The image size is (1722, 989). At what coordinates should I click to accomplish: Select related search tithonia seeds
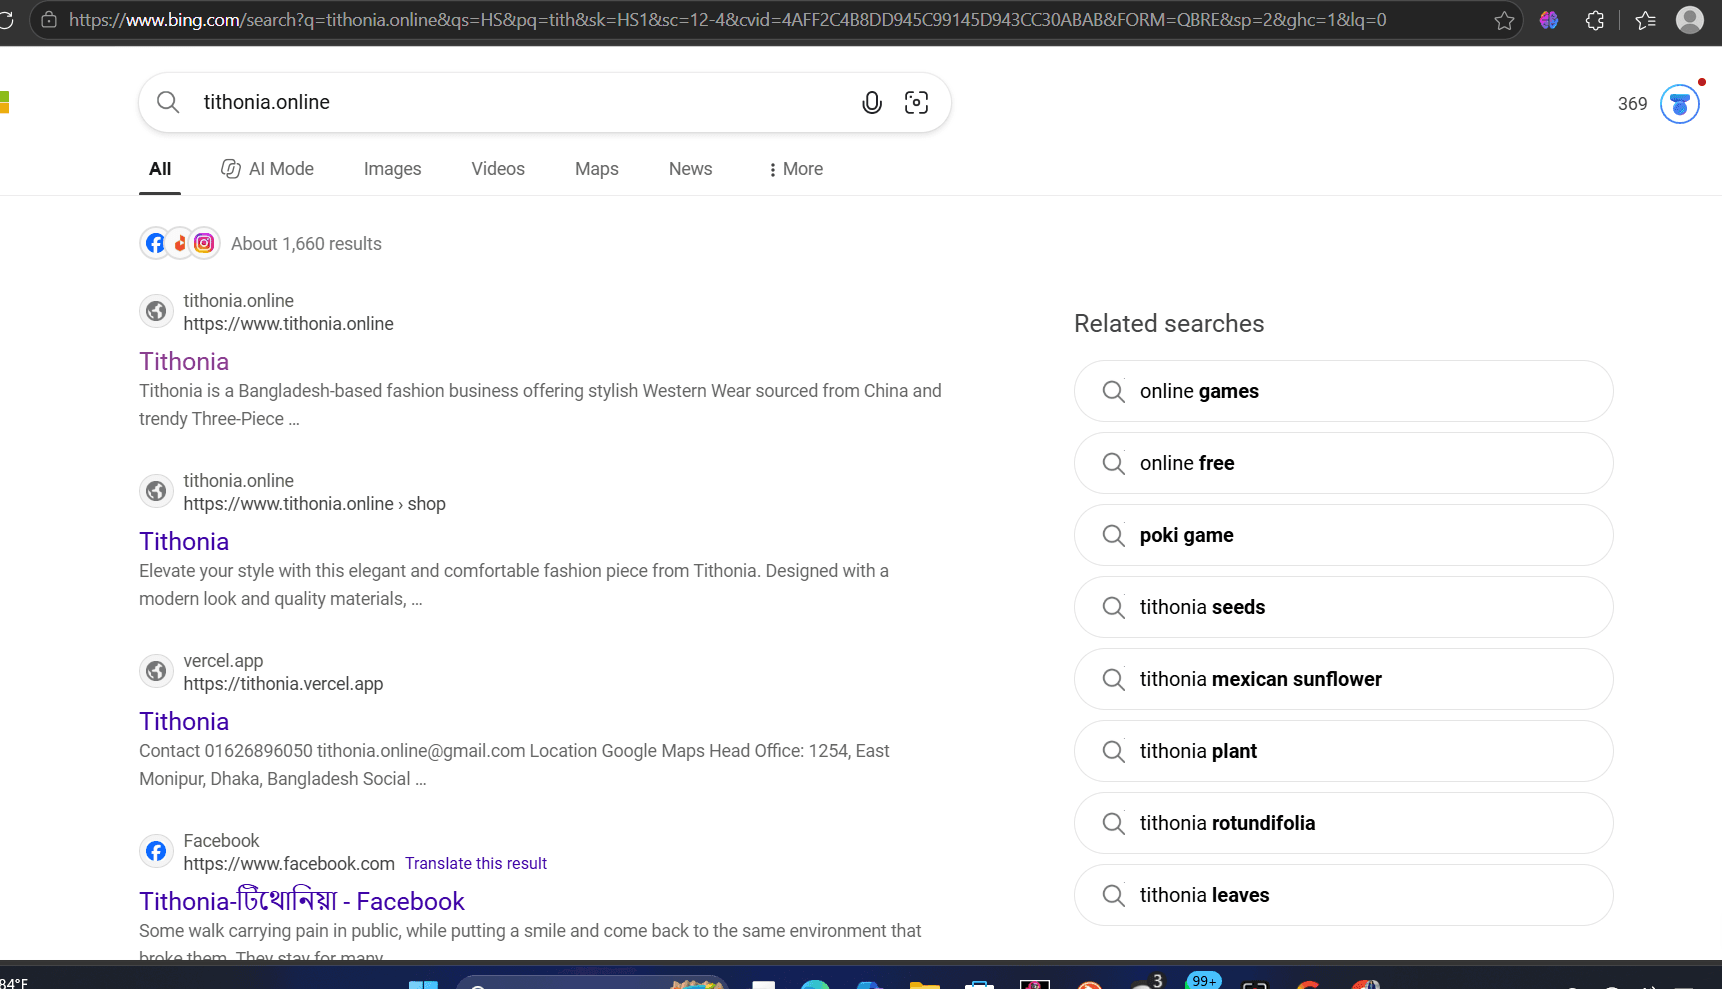(1343, 607)
